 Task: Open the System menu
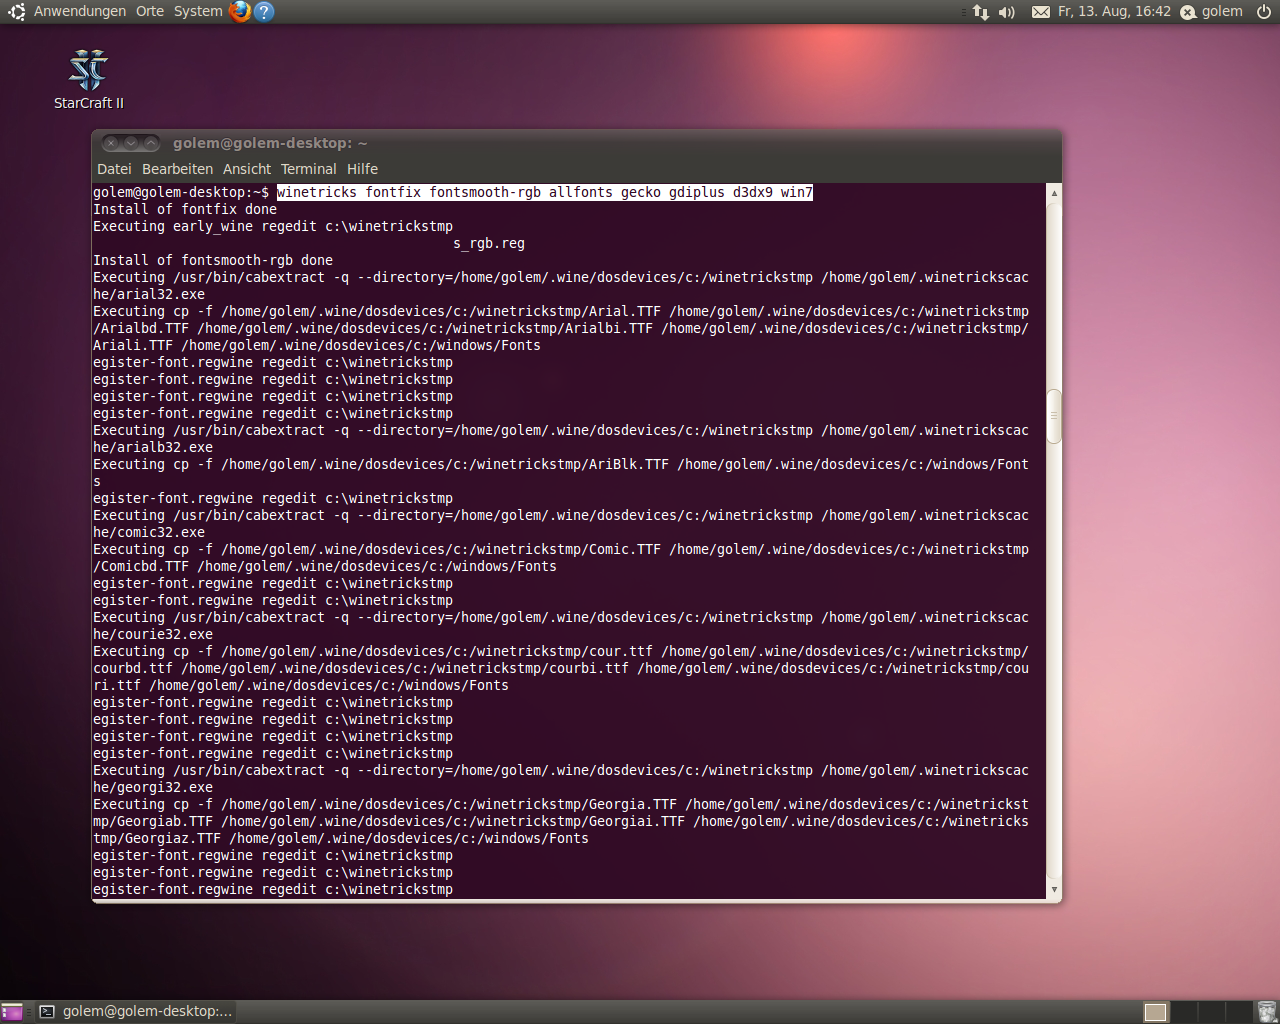[x=198, y=11]
